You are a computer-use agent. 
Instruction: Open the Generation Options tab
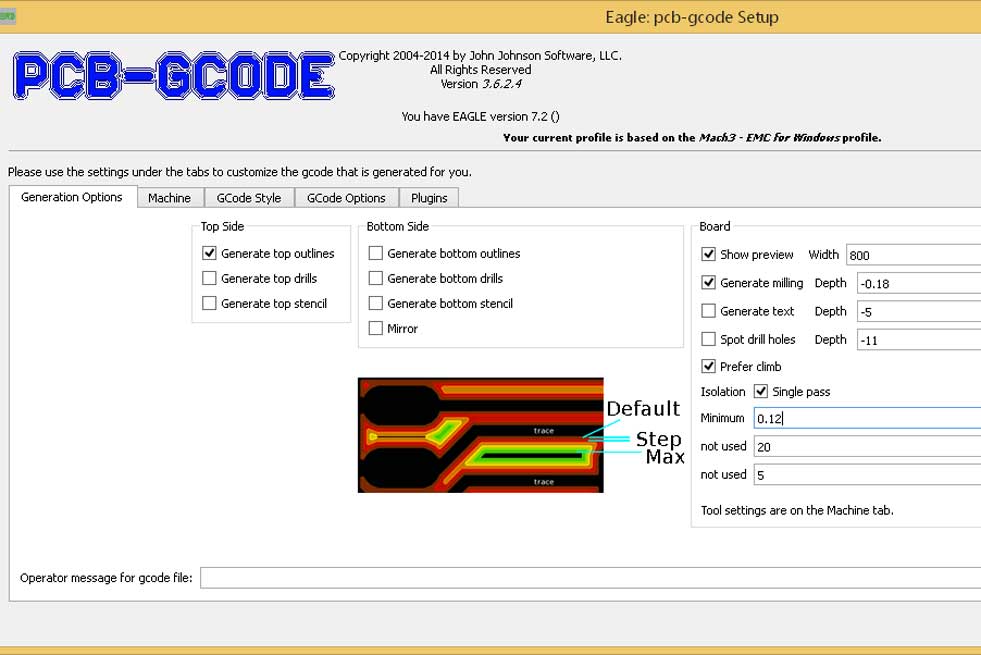pos(72,197)
